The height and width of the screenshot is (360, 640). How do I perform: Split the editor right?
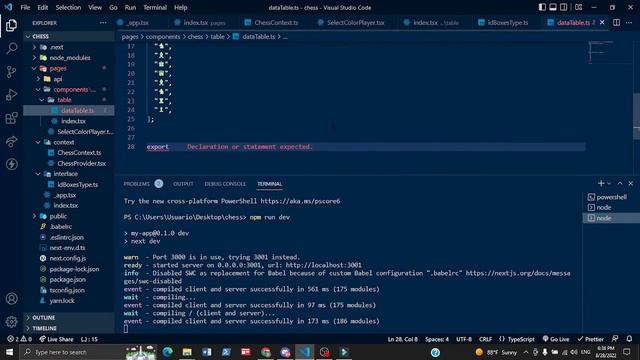pos(616,22)
